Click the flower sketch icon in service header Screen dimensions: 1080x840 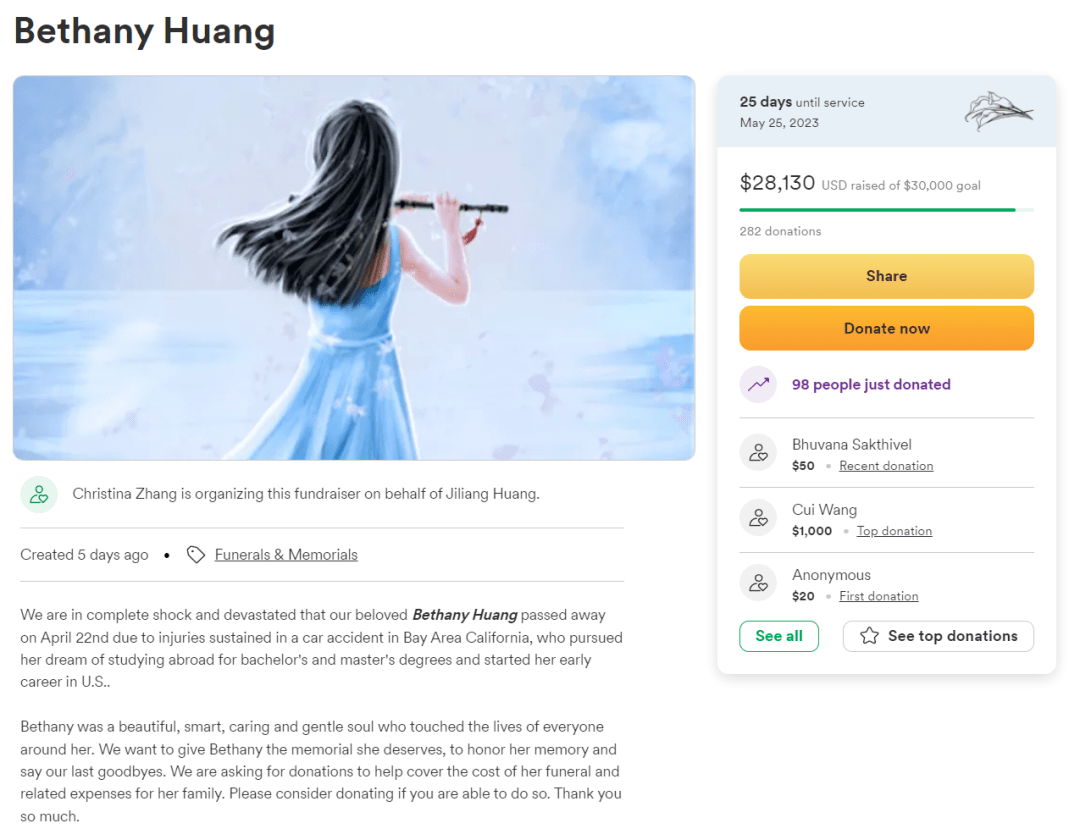tap(998, 111)
